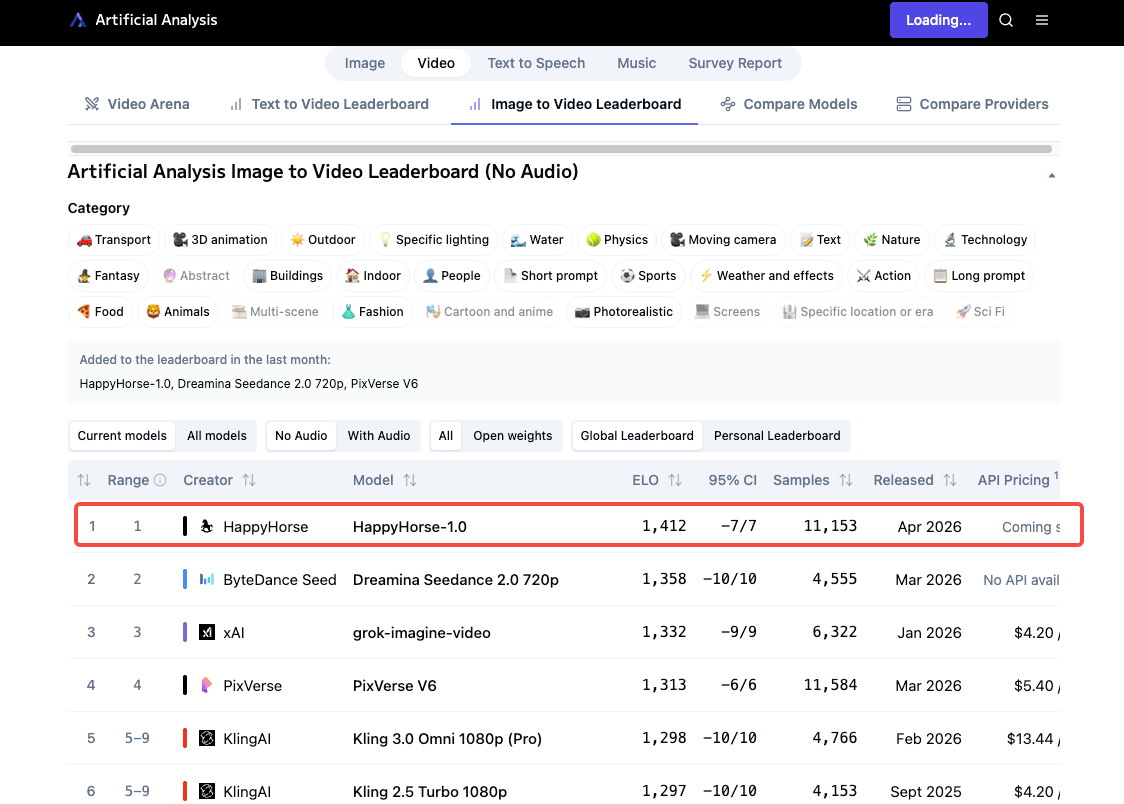This screenshot has height=804, width=1124.
Task: Sort by Model column arrows
Action: coord(410,480)
